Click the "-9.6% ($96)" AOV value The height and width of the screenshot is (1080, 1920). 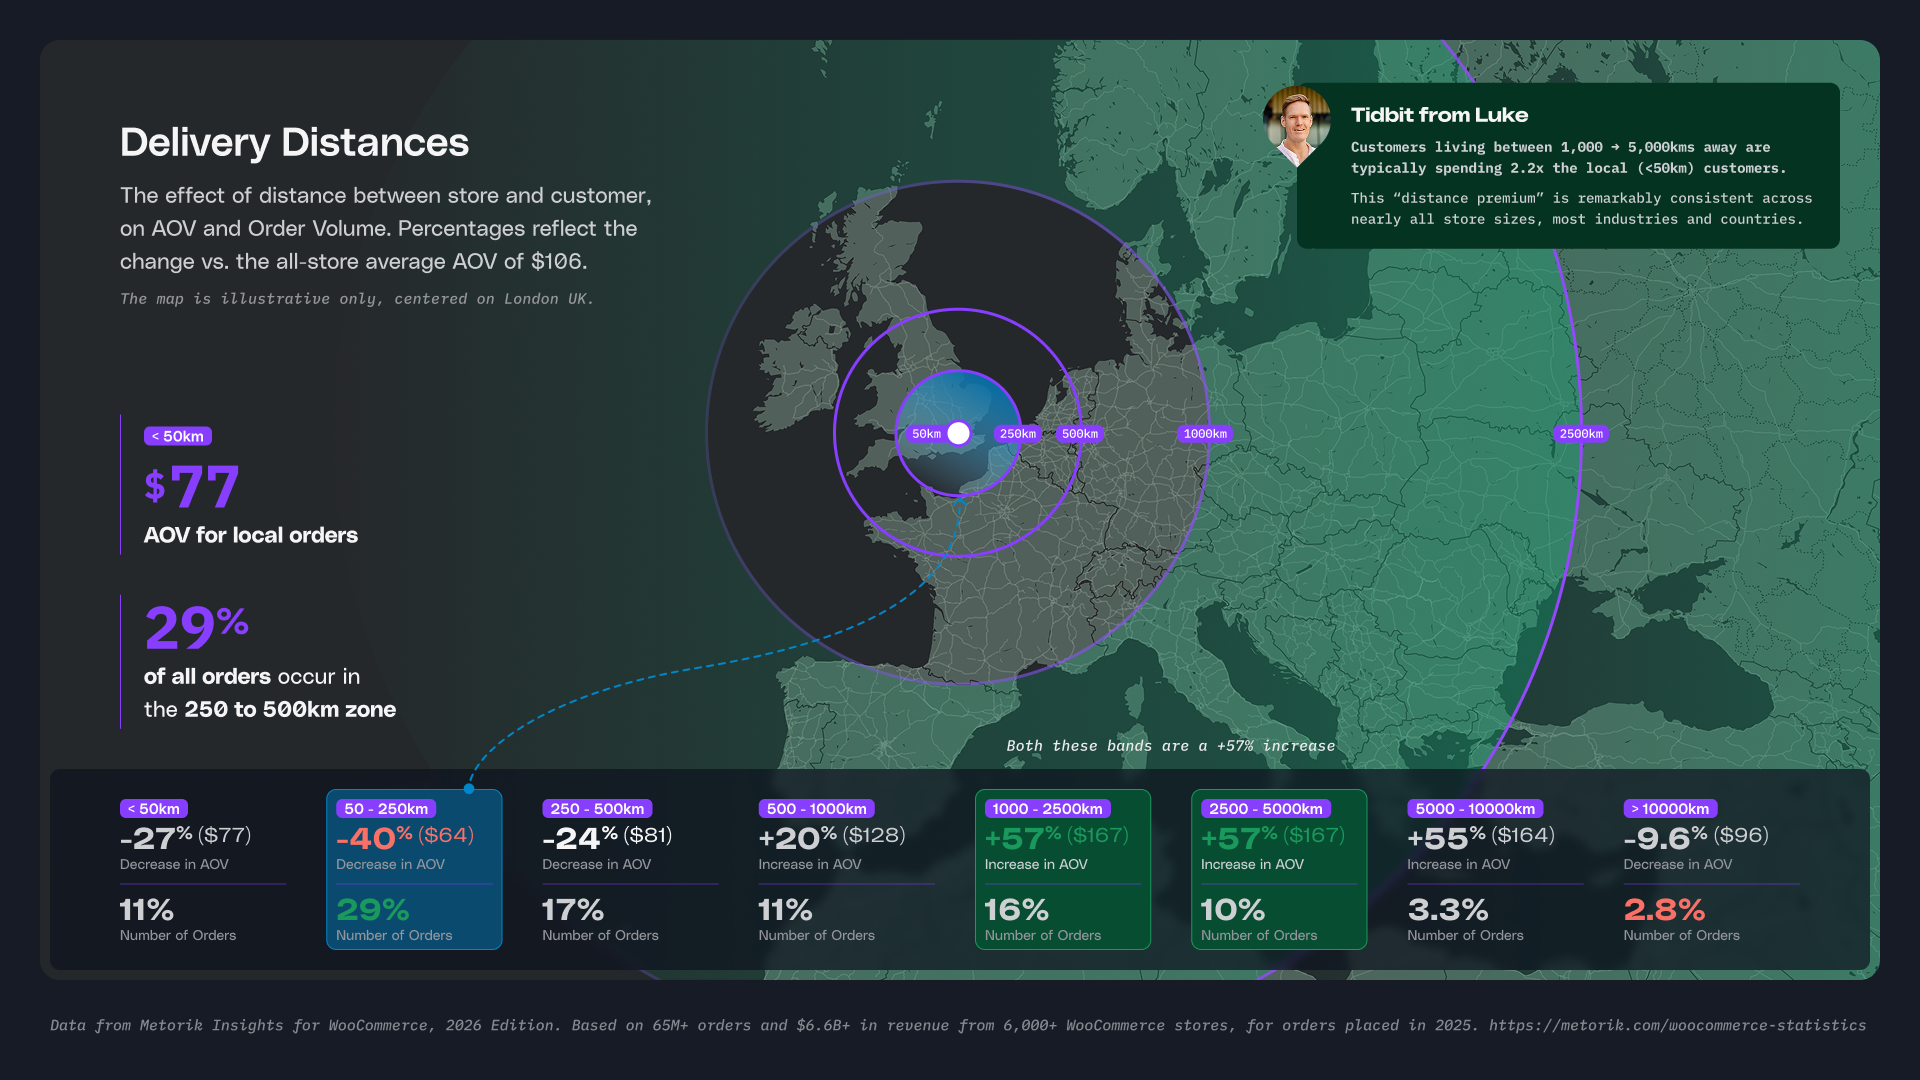(x=1696, y=837)
